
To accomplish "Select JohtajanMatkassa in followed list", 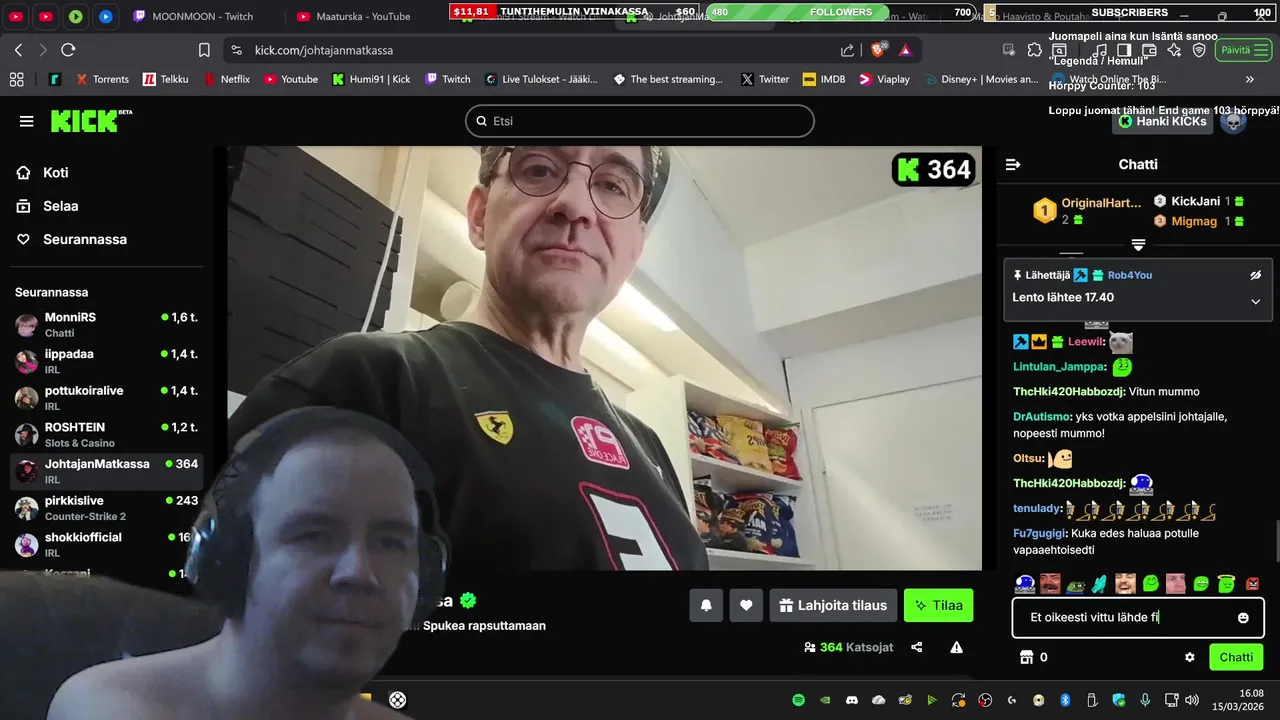I will pyautogui.click(x=107, y=471).
